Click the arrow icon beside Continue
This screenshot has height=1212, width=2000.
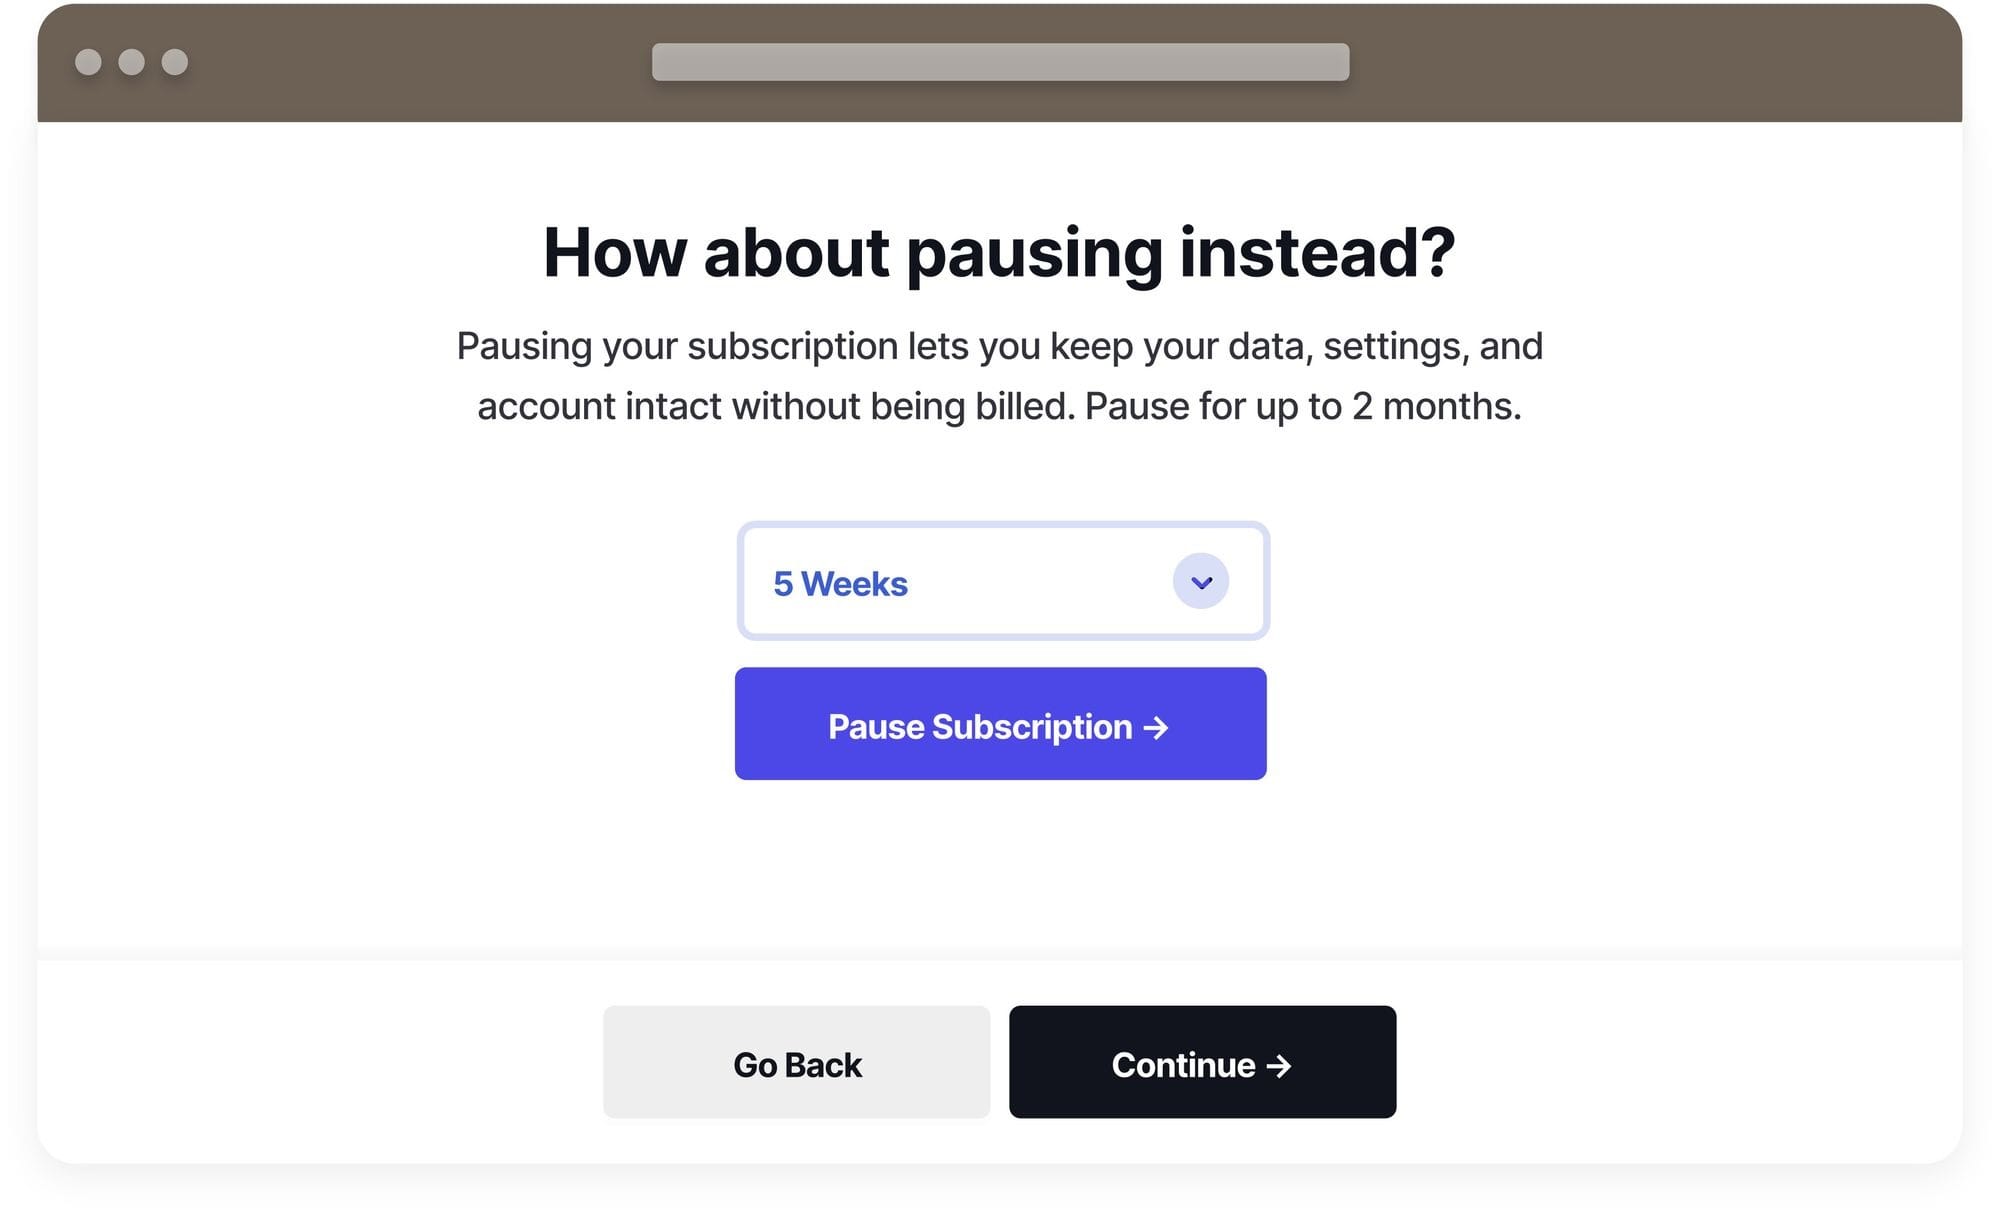point(1279,1066)
